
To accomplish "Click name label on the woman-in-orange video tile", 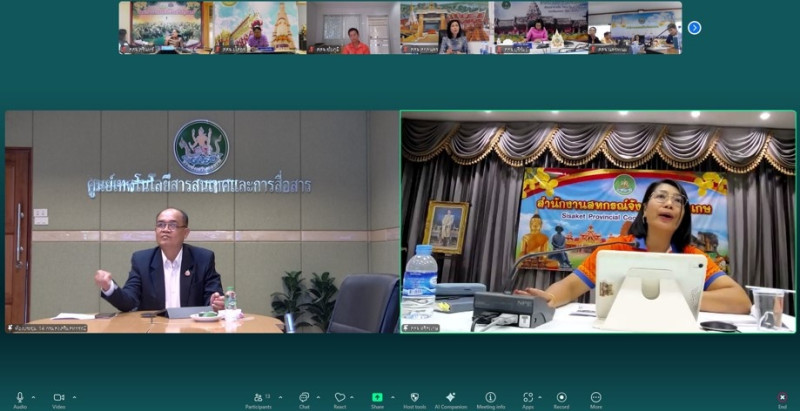I will click(x=421, y=328).
